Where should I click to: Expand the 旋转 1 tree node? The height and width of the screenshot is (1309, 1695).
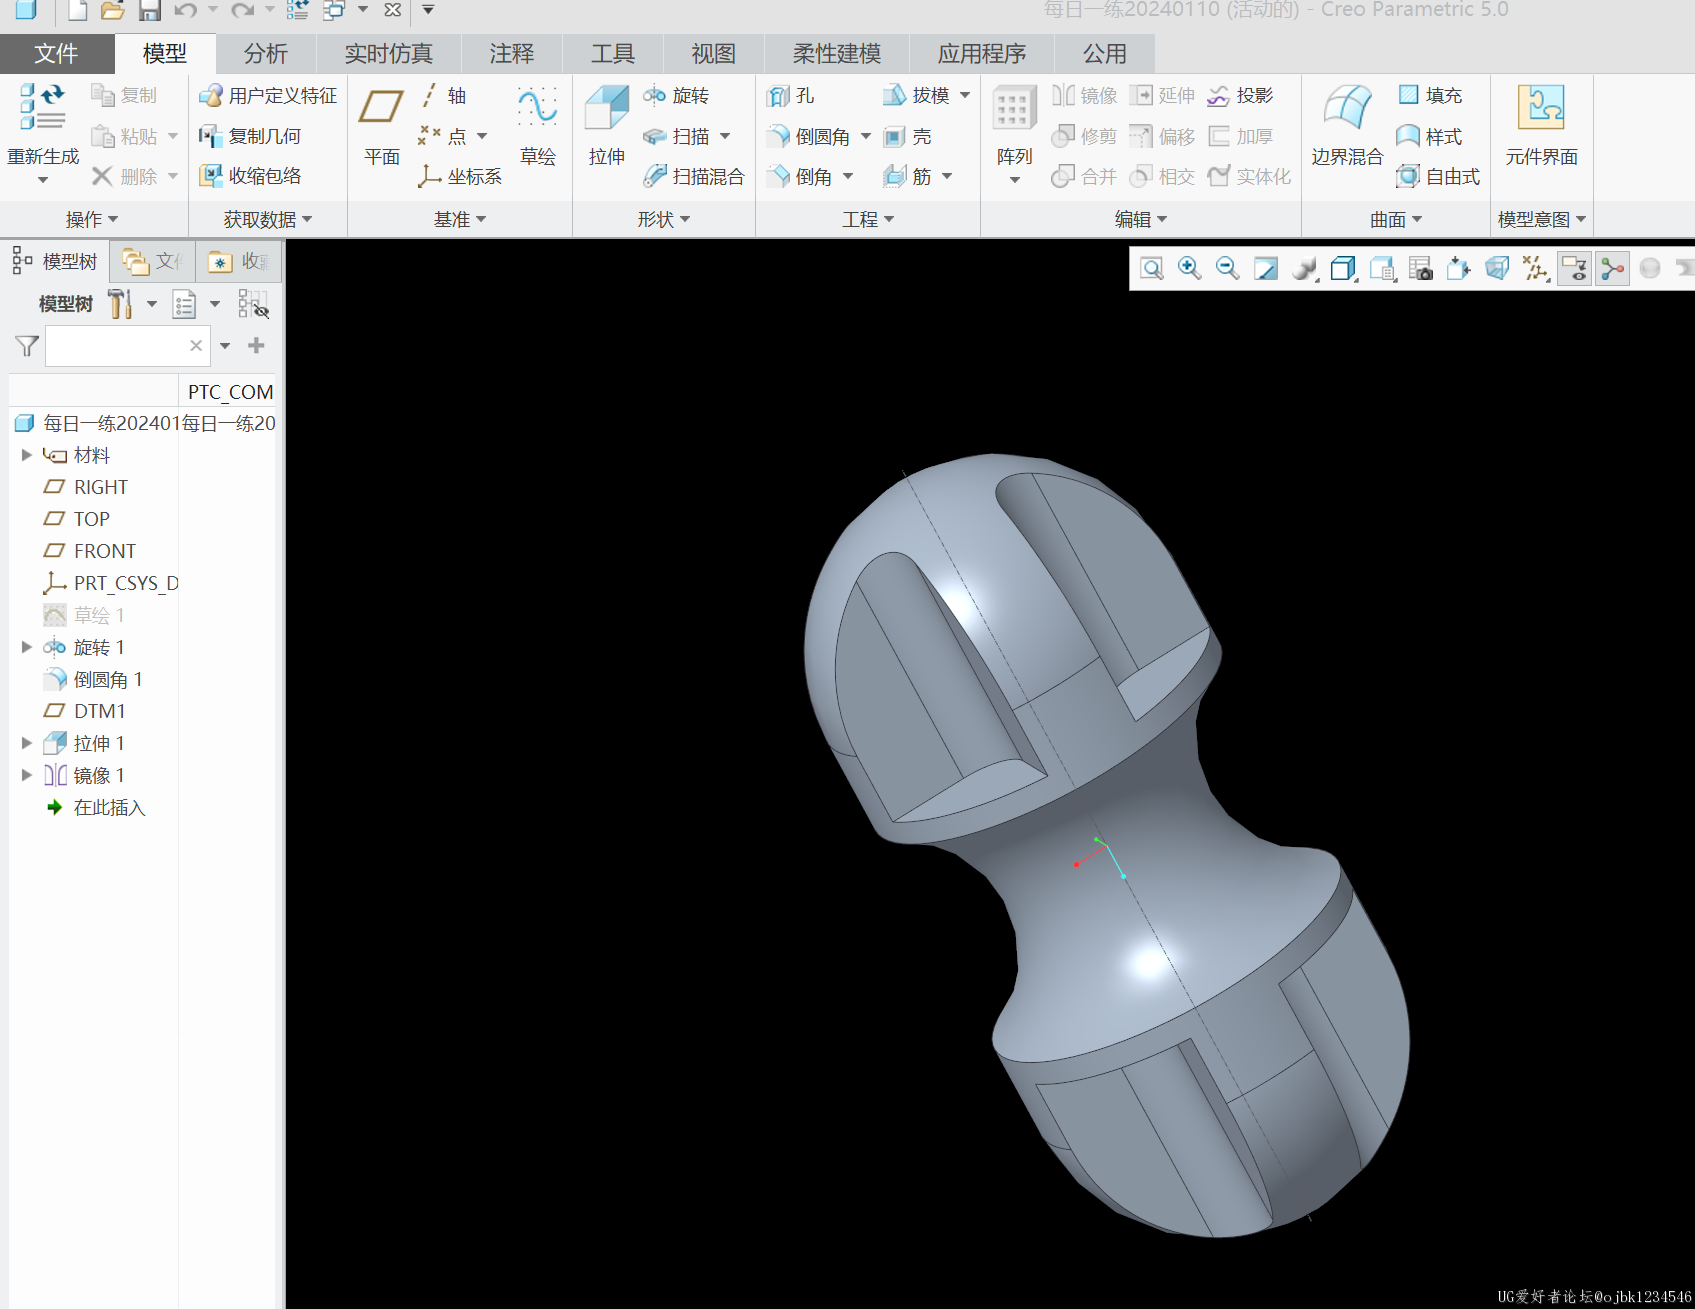coord(27,647)
